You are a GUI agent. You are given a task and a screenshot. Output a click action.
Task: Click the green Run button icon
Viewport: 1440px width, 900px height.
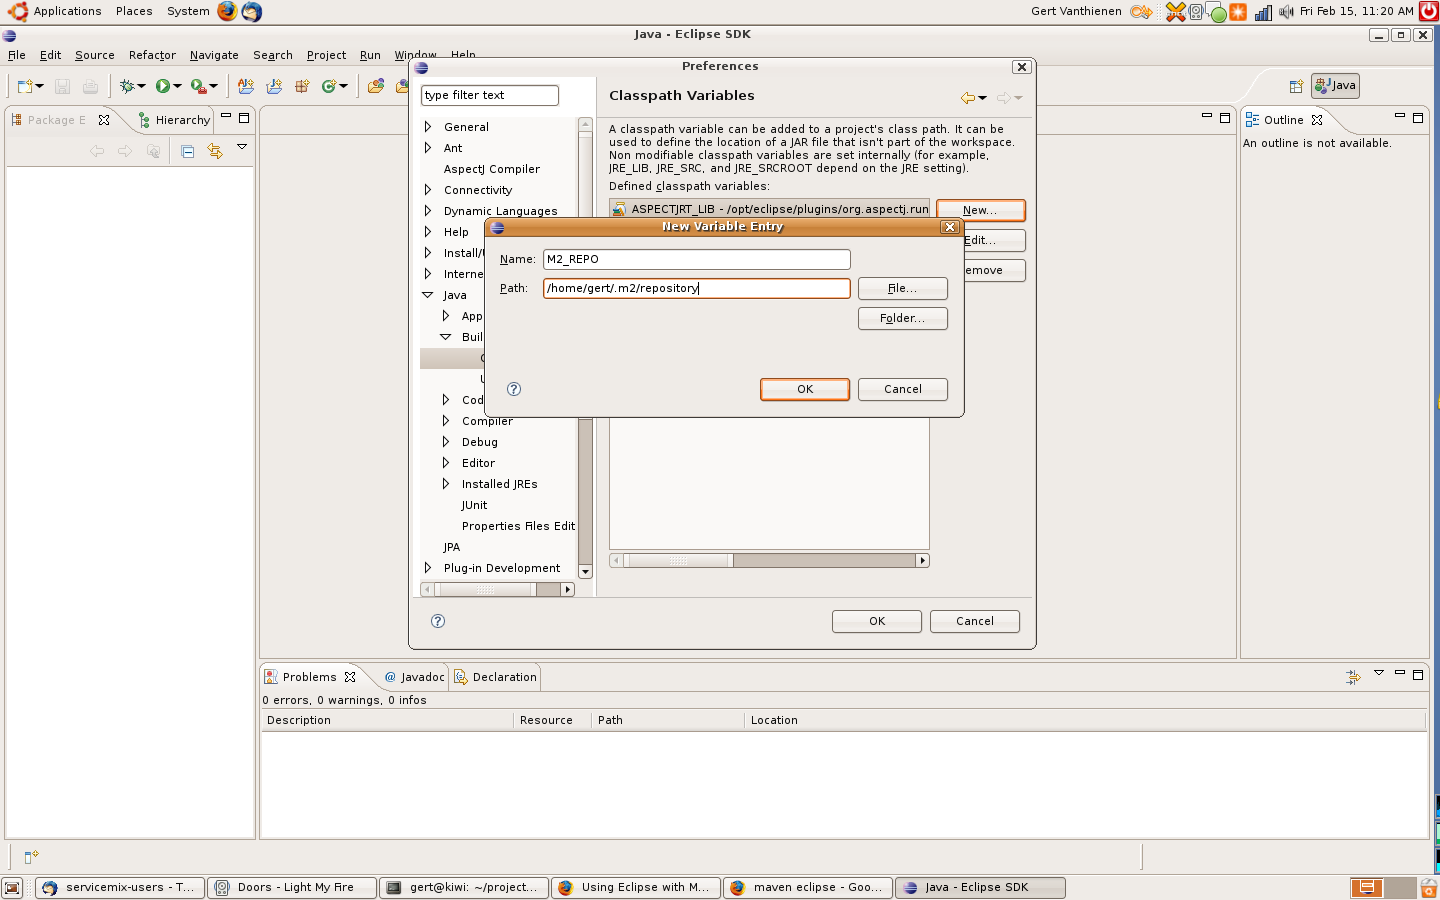pos(163,87)
